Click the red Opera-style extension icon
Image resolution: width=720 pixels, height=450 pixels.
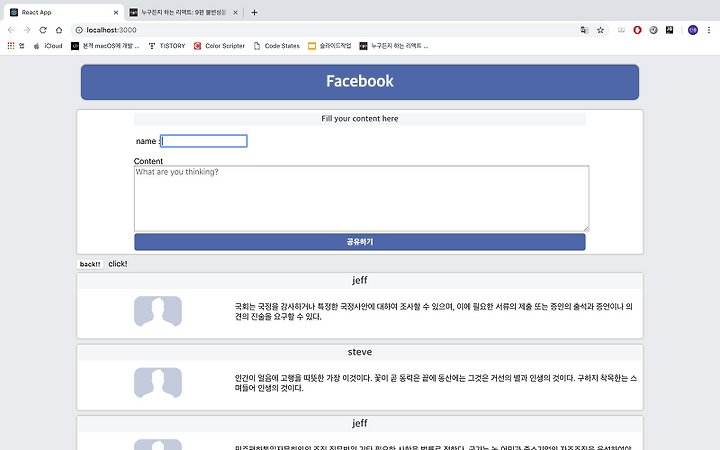[x=637, y=30]
